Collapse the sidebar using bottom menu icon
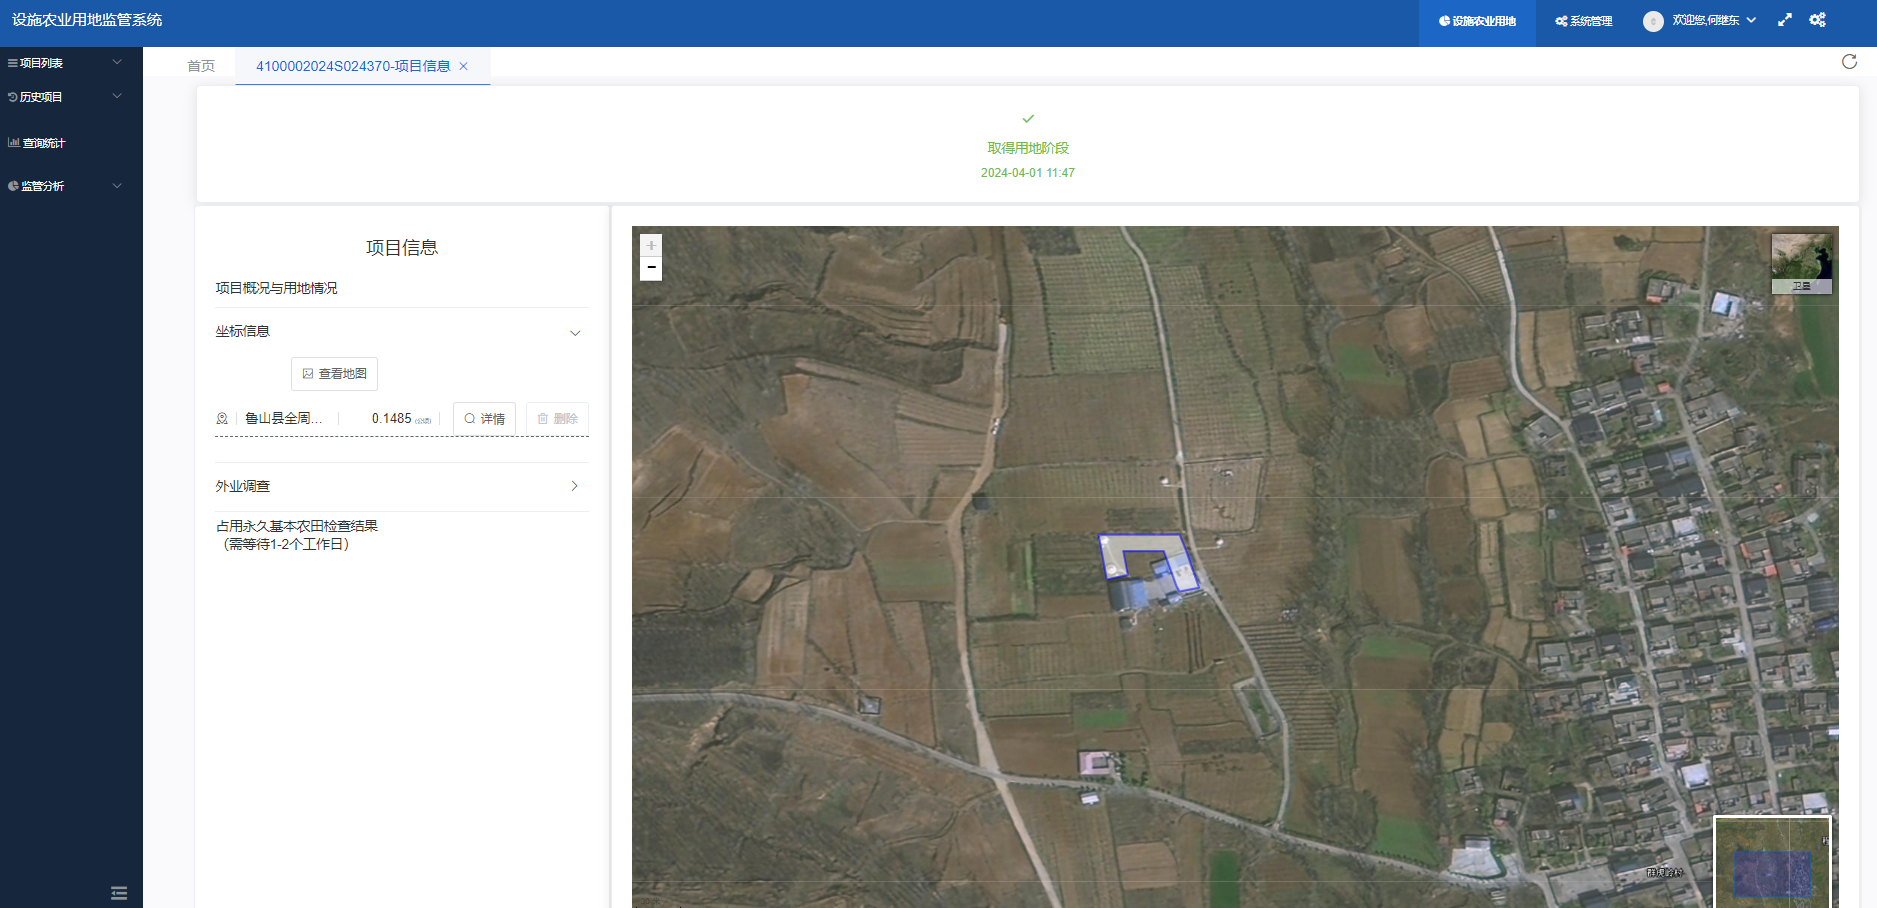Screen dimensions: 1877x908 point(119,893)
